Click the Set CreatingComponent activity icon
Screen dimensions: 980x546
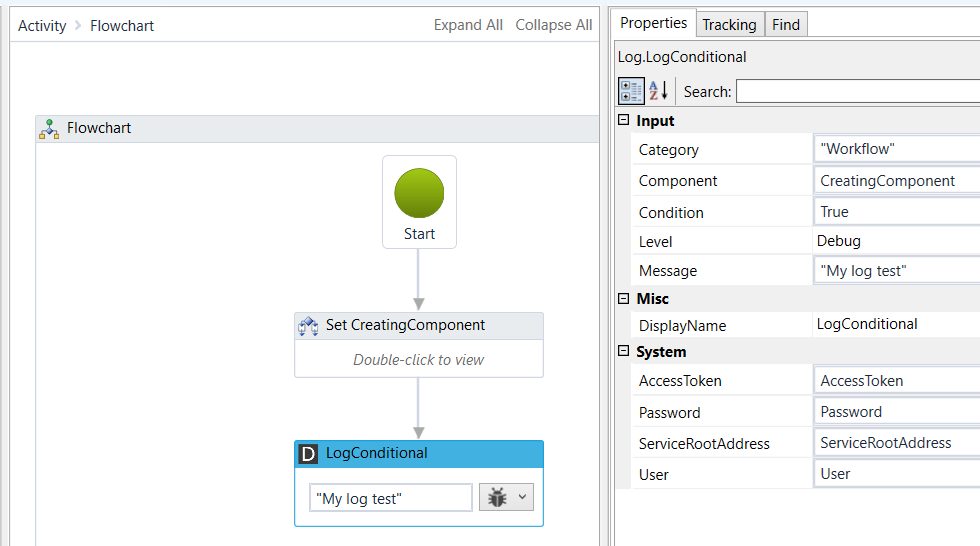point(308,325)
